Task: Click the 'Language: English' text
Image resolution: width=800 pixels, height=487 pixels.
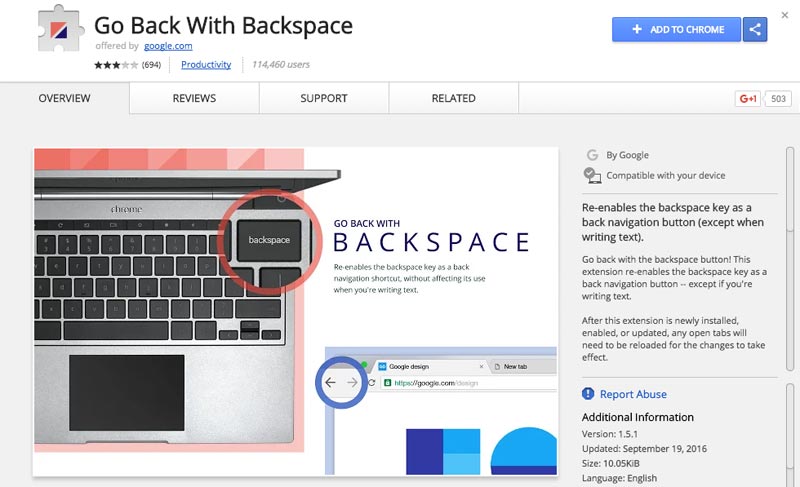Action: [x=619, y=478]
